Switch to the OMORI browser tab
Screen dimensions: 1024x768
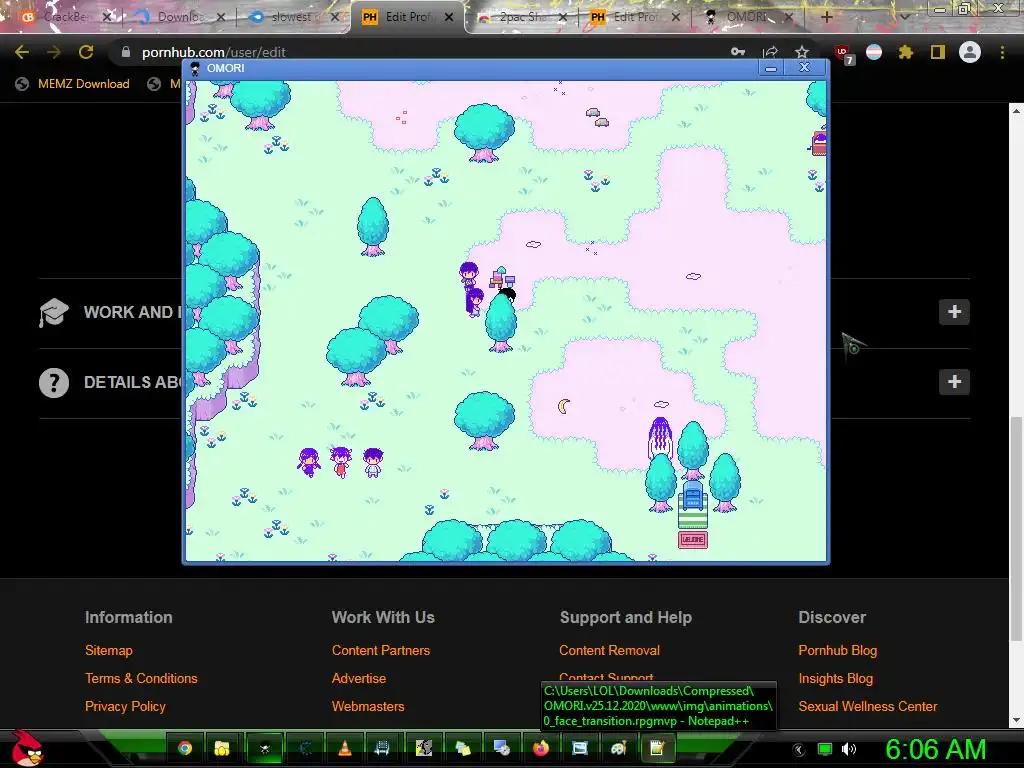[746, 17]
